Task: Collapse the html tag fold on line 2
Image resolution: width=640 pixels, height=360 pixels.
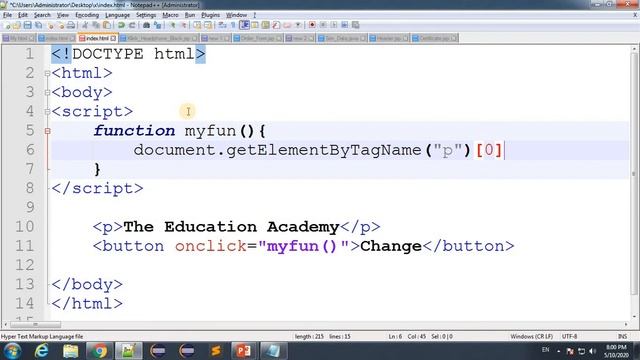Action: coord(47,73)
